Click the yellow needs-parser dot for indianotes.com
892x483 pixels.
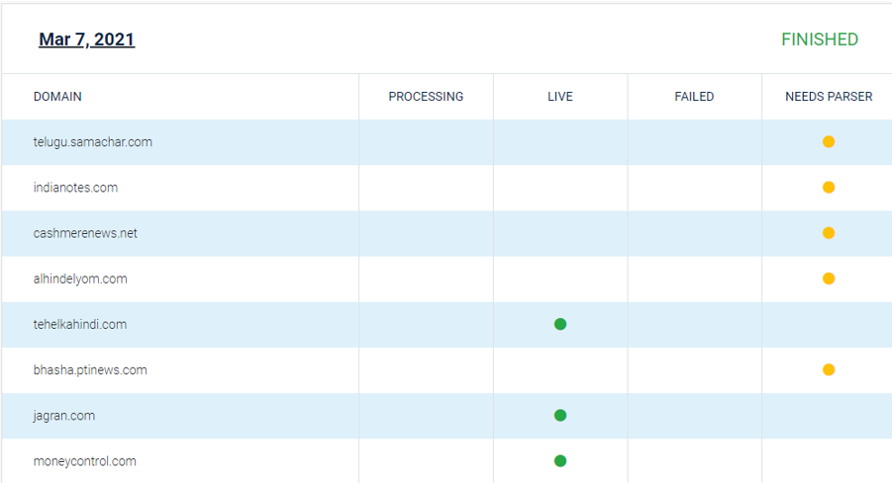coord(828,187)
